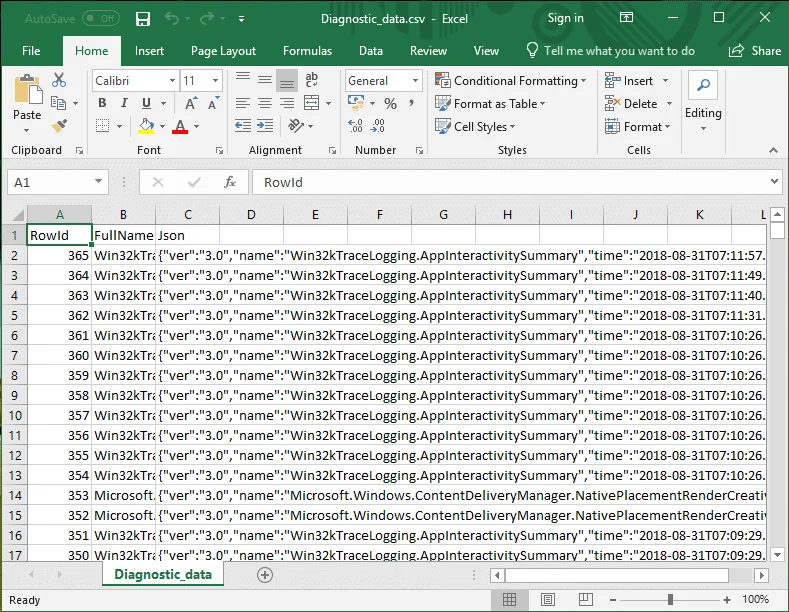Toggle Underline formatting
789x612 pixels.
click(146, 103)
